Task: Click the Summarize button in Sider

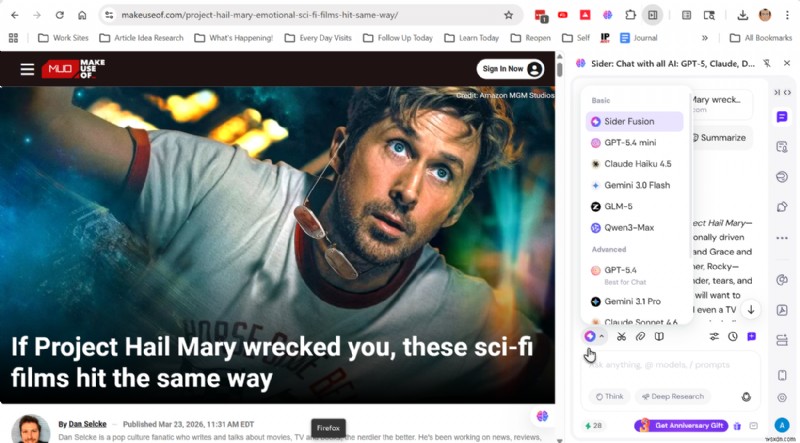Action: [720, 138]
